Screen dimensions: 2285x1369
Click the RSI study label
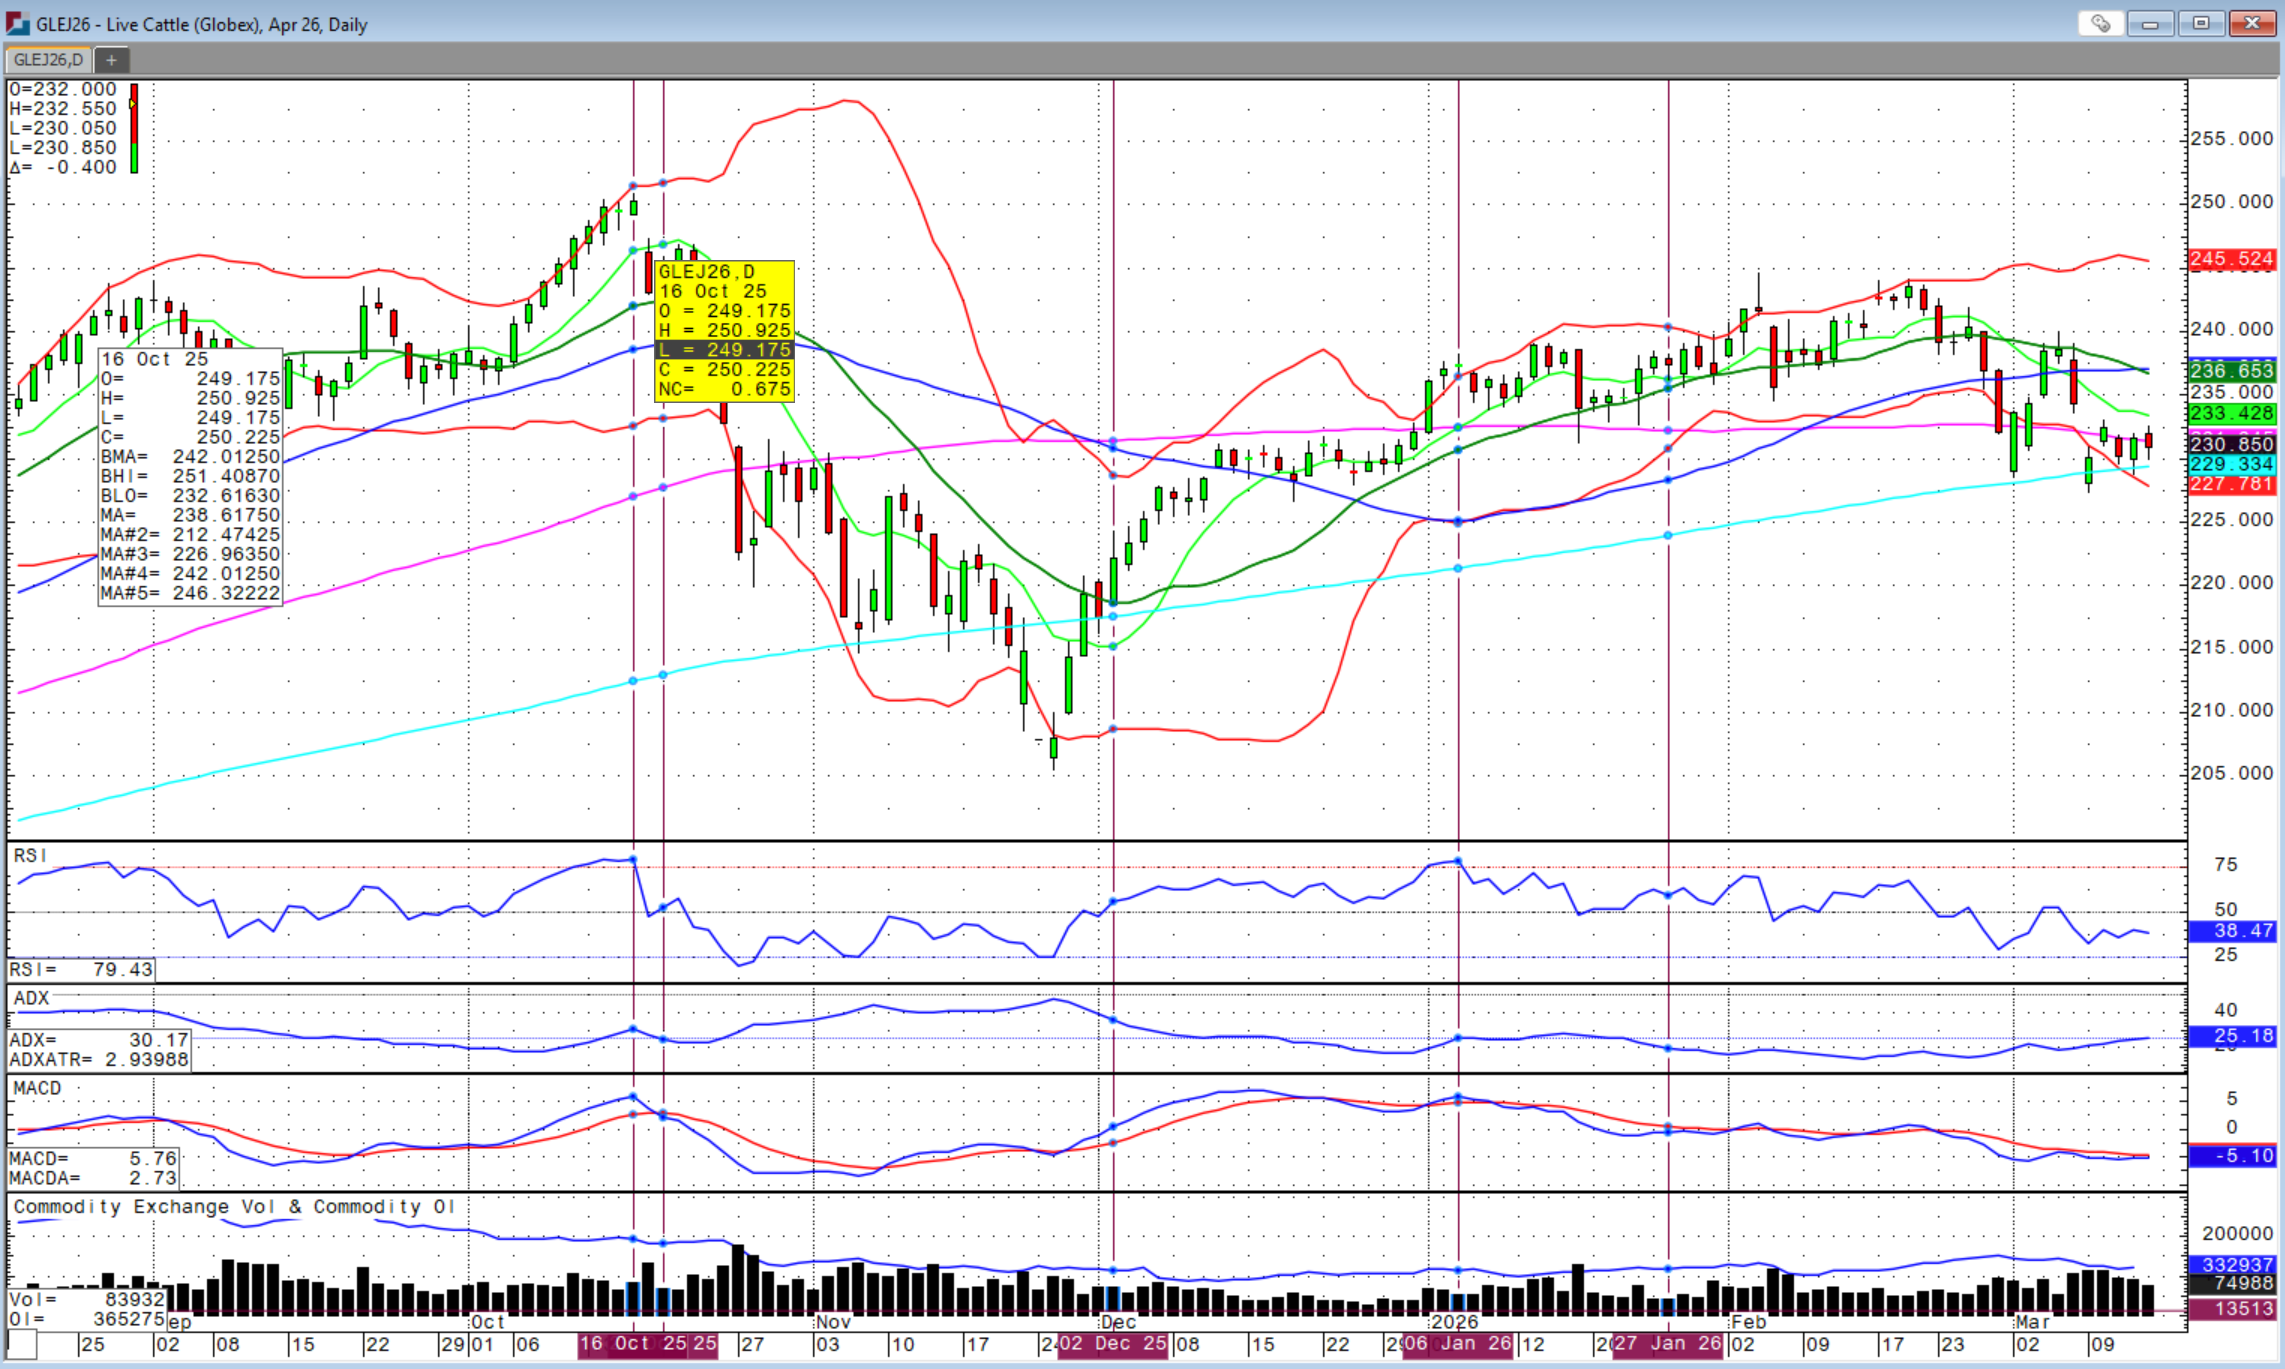[29, 856]
